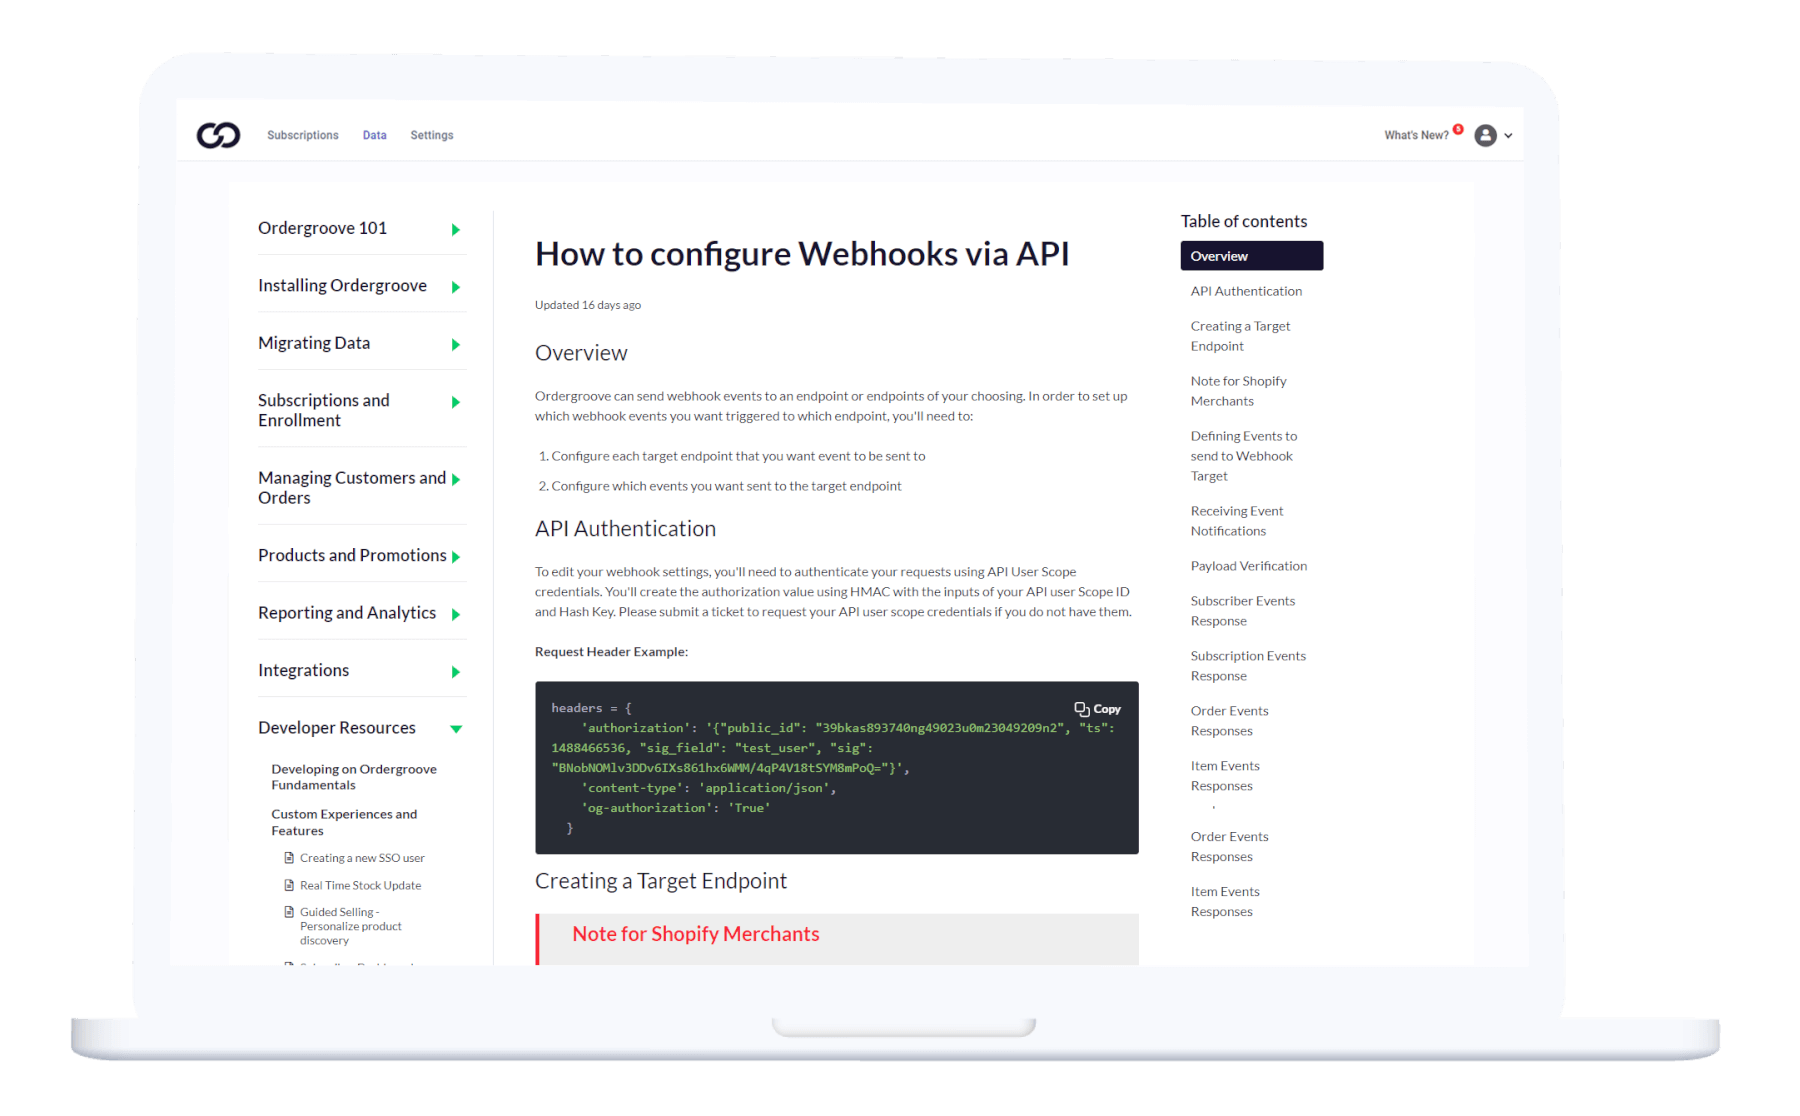
Task: Click the Request Header Example label
Action: point(611,652)
